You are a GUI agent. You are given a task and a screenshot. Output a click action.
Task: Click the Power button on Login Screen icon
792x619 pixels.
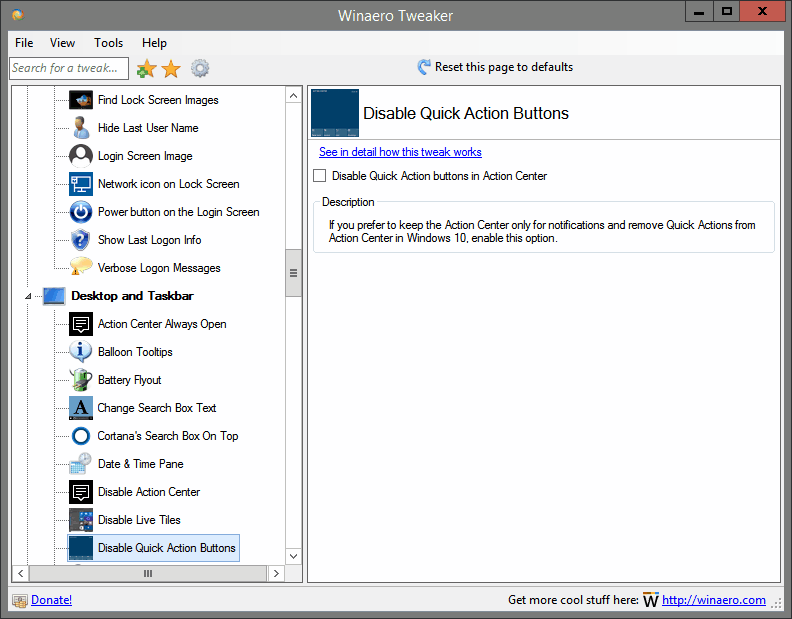81,212
